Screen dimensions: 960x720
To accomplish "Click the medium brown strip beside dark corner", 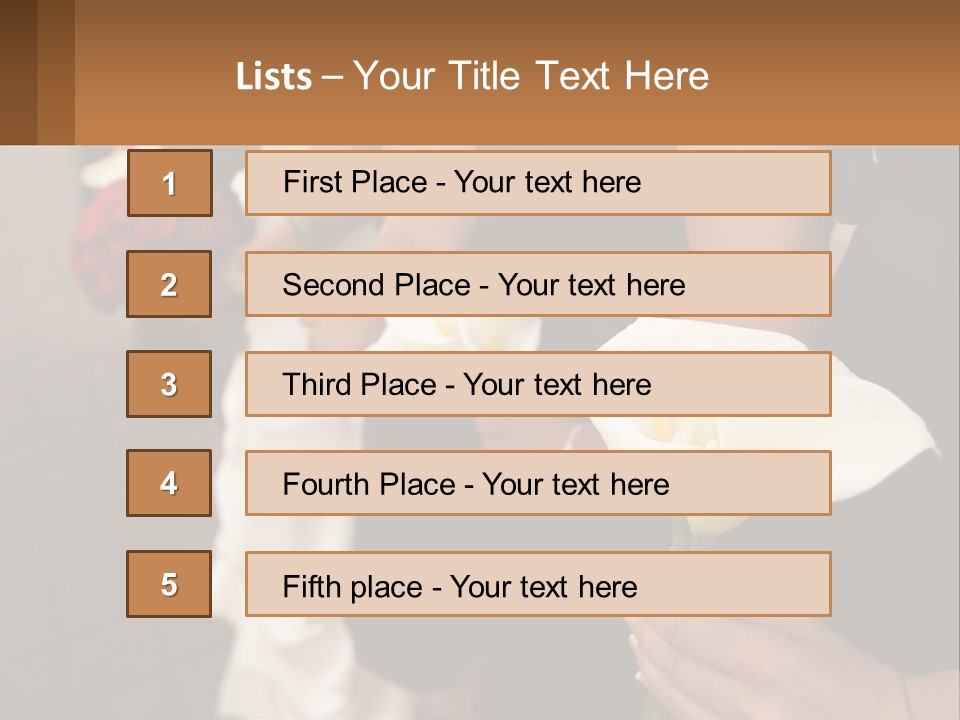I will (56, 72).
